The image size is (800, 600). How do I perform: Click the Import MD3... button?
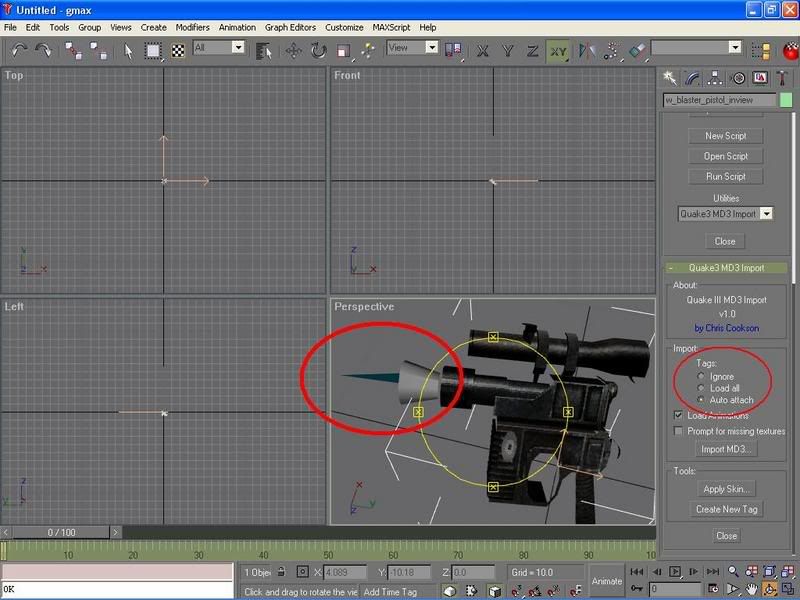click(726, 449)
